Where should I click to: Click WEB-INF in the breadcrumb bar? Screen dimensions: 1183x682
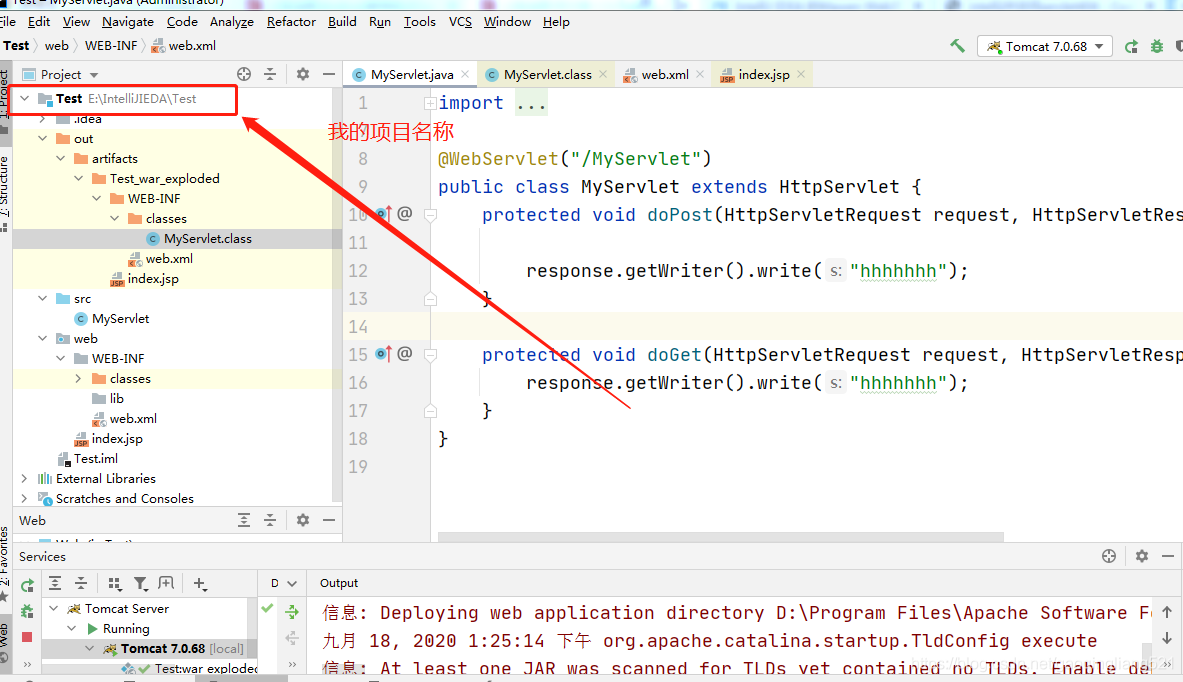pos(111,46)
